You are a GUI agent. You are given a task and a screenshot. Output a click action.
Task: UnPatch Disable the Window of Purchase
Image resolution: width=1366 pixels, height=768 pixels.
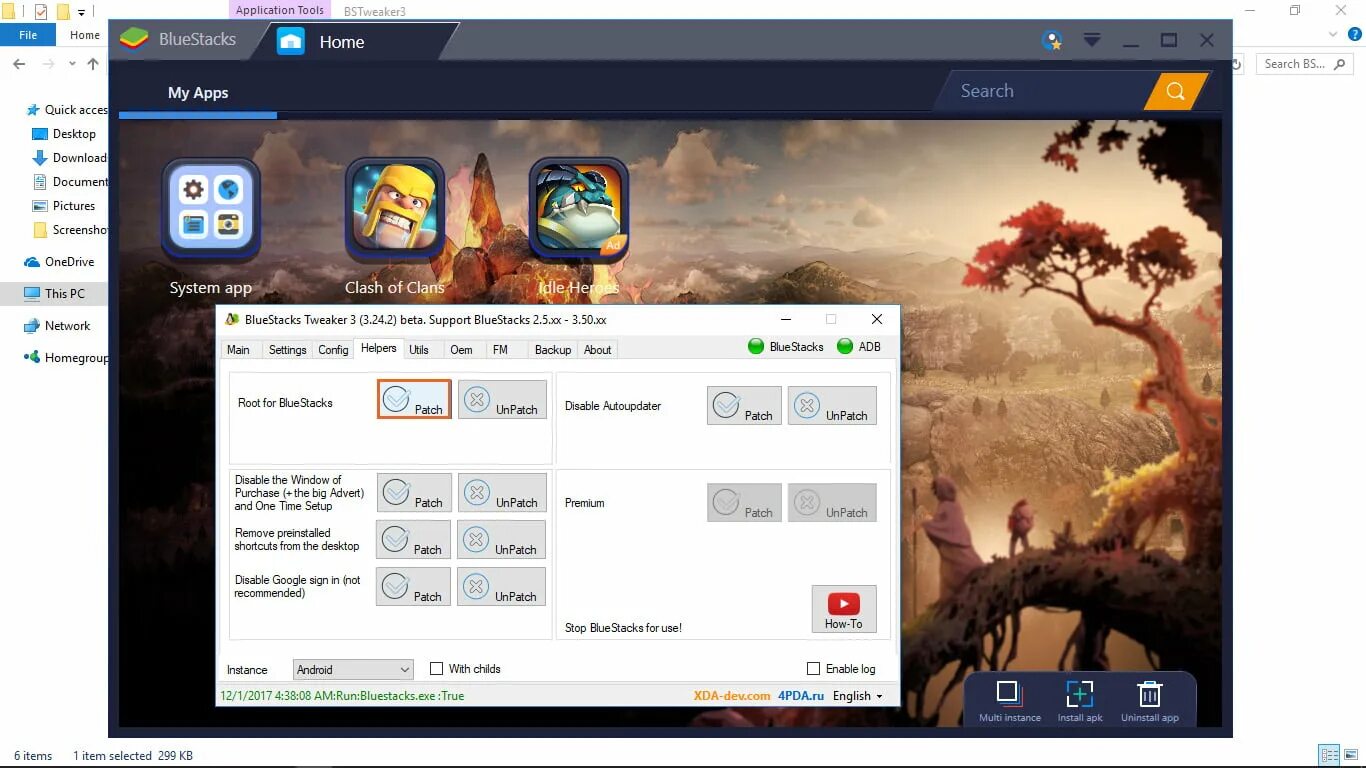502,492
